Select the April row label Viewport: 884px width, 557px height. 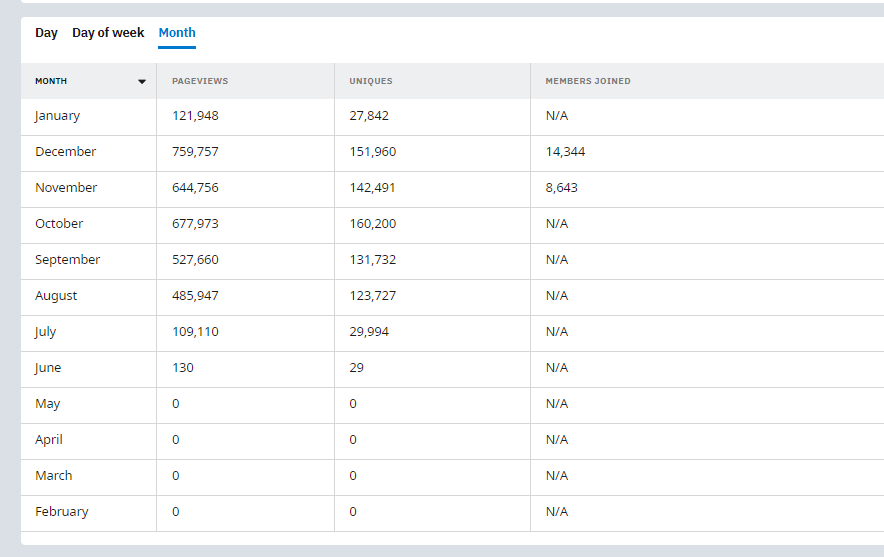tap(48, 440)
